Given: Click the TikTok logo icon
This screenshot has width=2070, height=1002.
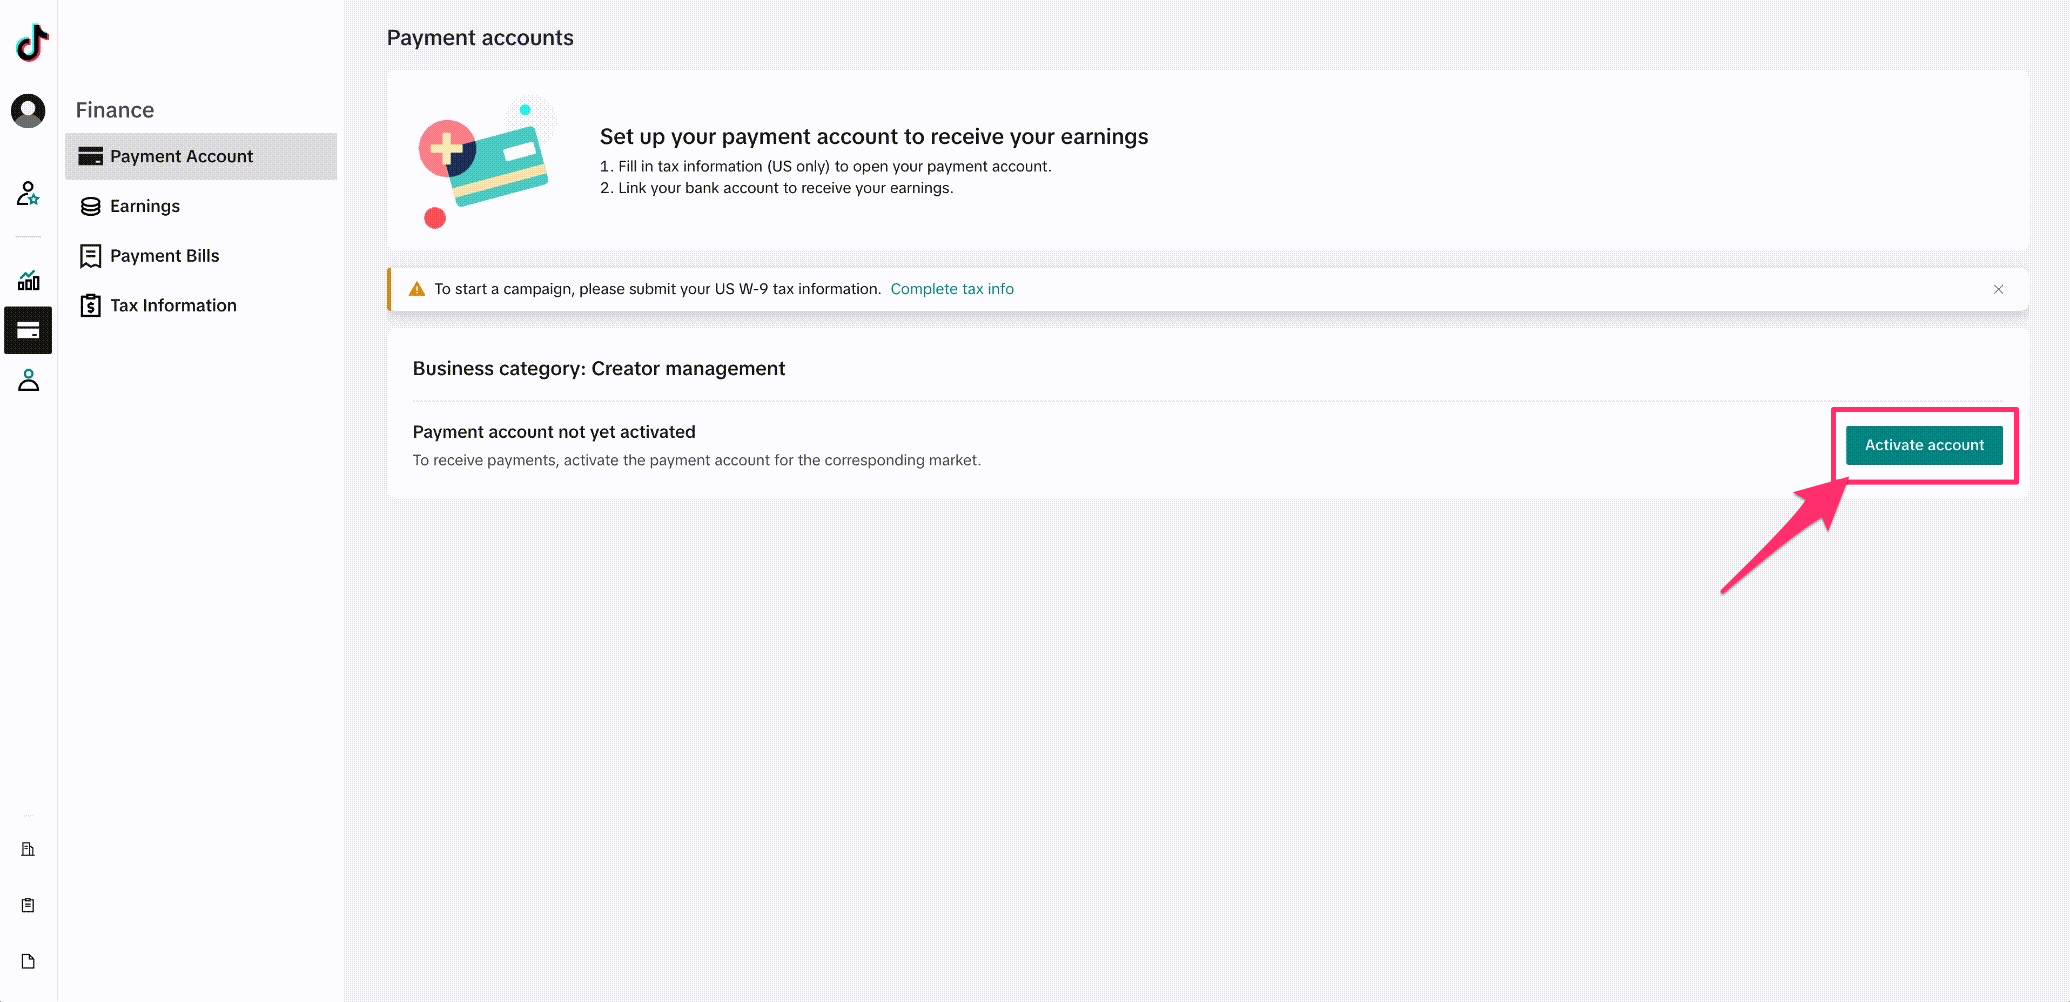Looking at the screenshot, I should click(x=31, y=42).
